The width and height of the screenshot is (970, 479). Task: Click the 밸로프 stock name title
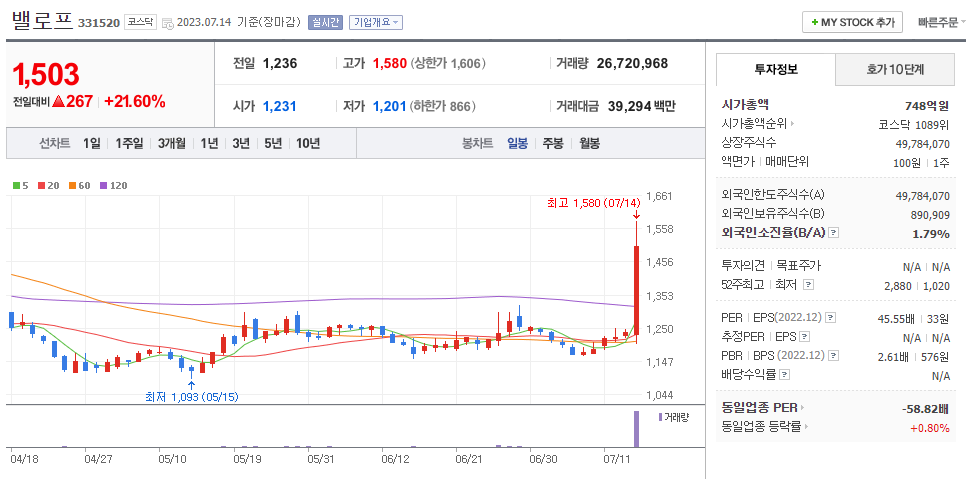tap(41, 21)
